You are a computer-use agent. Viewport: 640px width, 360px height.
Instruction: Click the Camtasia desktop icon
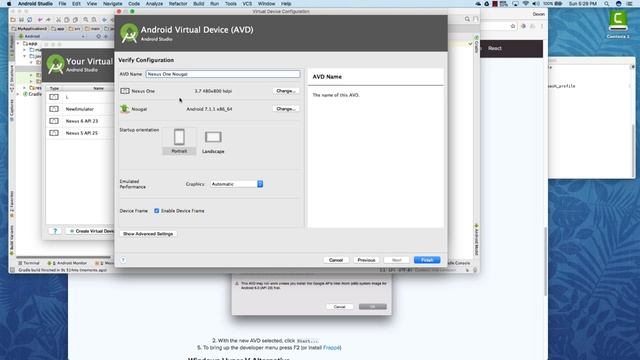click(x=618, y=25)
